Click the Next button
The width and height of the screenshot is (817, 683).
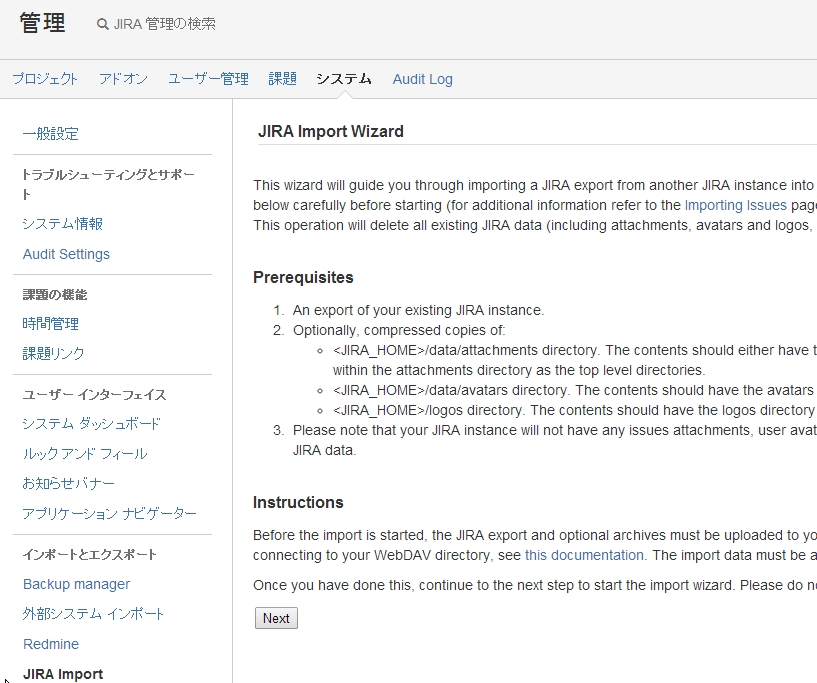[276, 618]
